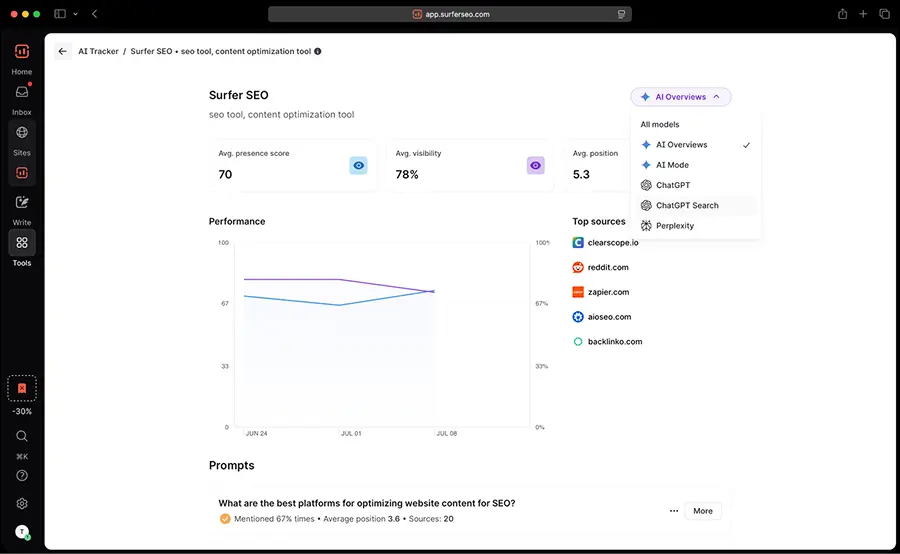Click the -30% discount offer icon

22,389
